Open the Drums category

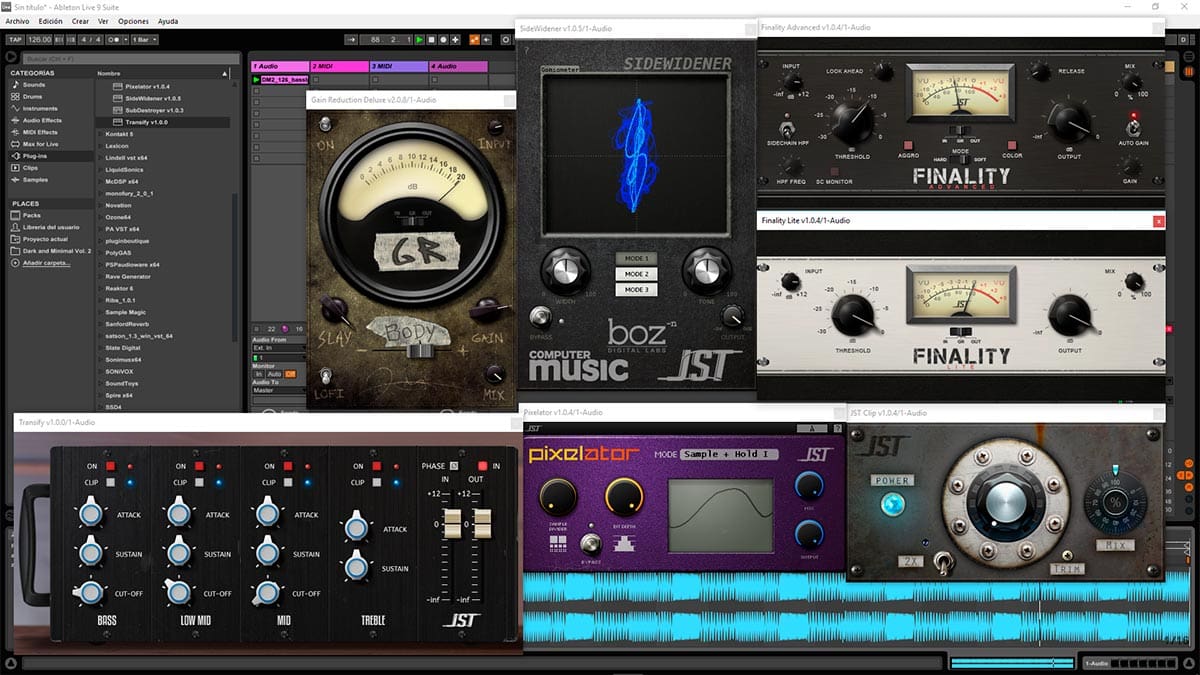point(33,97)
